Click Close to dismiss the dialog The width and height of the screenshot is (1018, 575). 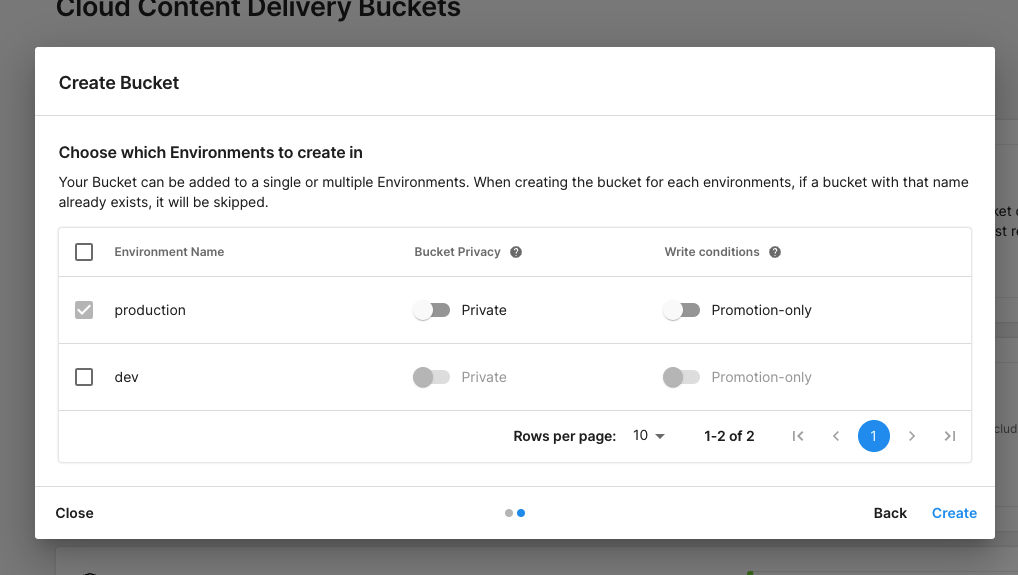click(75, 513)
